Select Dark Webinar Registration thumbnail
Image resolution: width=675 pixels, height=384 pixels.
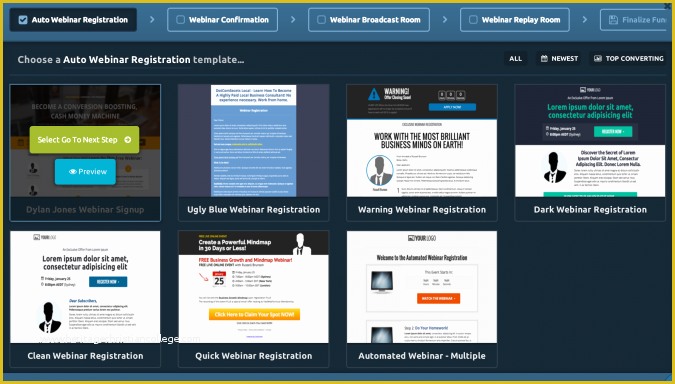point(590,141)
